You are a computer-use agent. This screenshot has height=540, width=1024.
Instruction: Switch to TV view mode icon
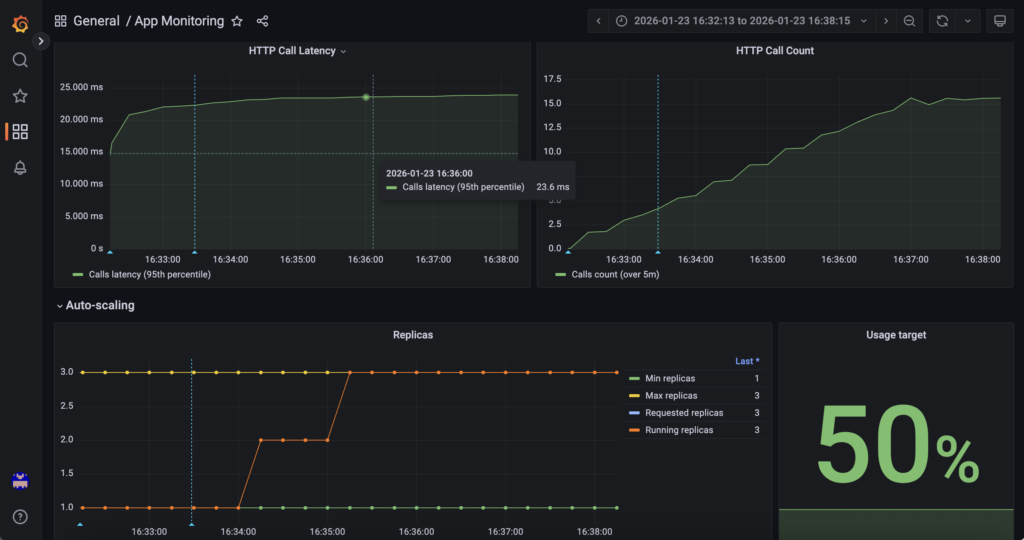pos(997,21)
